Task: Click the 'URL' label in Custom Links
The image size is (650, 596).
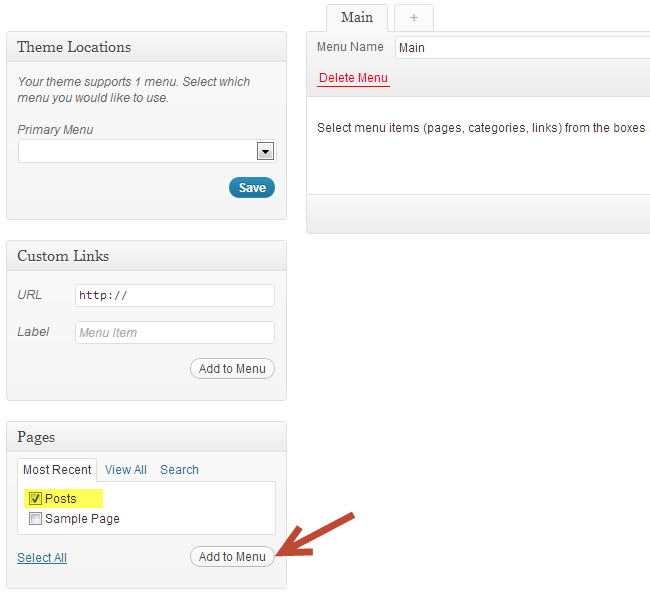Action: [29, 295]
